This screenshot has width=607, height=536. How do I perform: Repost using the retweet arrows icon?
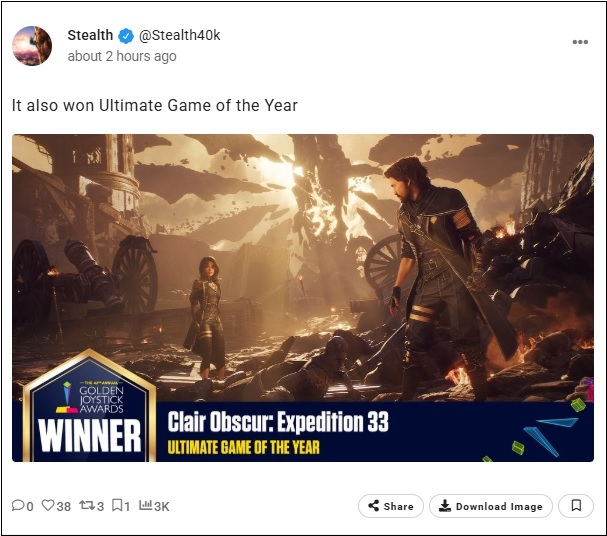[x=85, y=506]
